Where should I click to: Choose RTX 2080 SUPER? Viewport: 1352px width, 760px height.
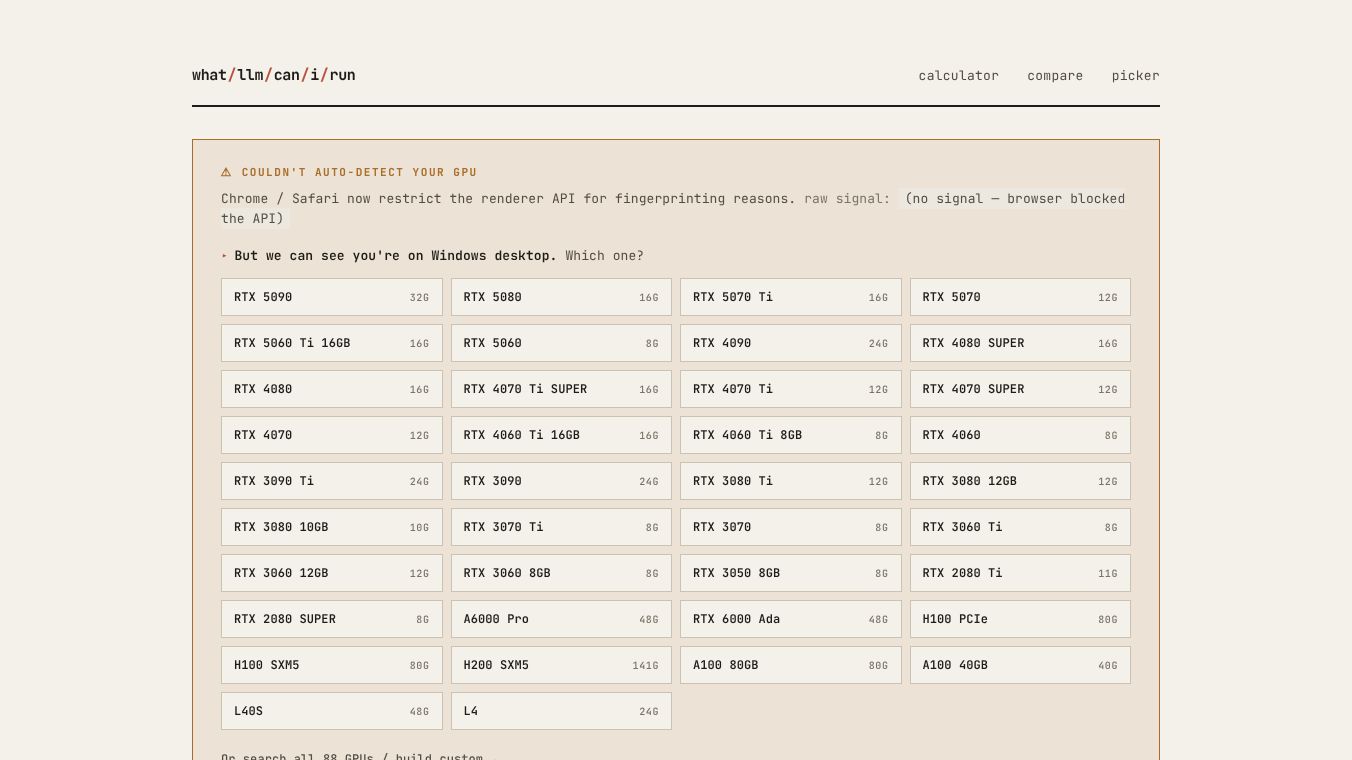[x=332, y=619]
